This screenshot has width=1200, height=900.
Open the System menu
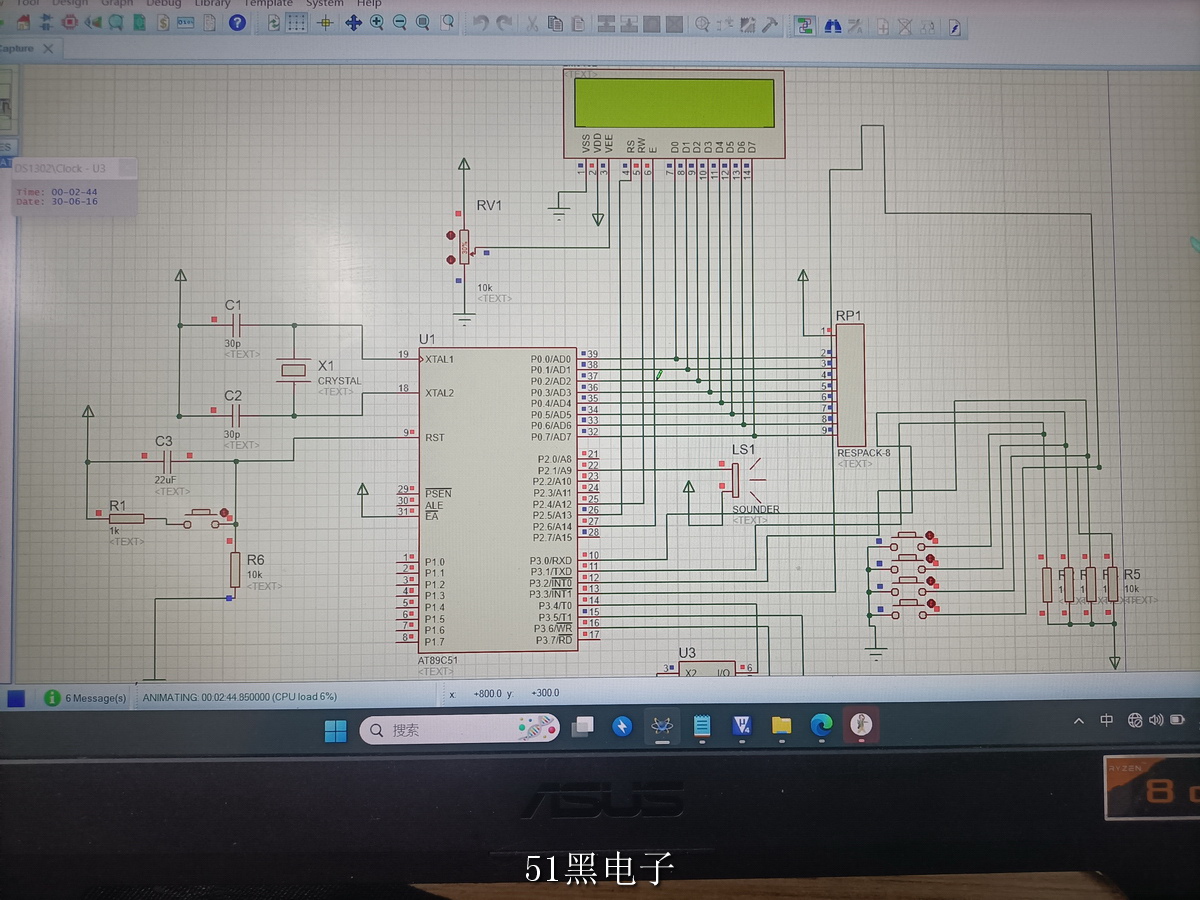click(324, 3)
